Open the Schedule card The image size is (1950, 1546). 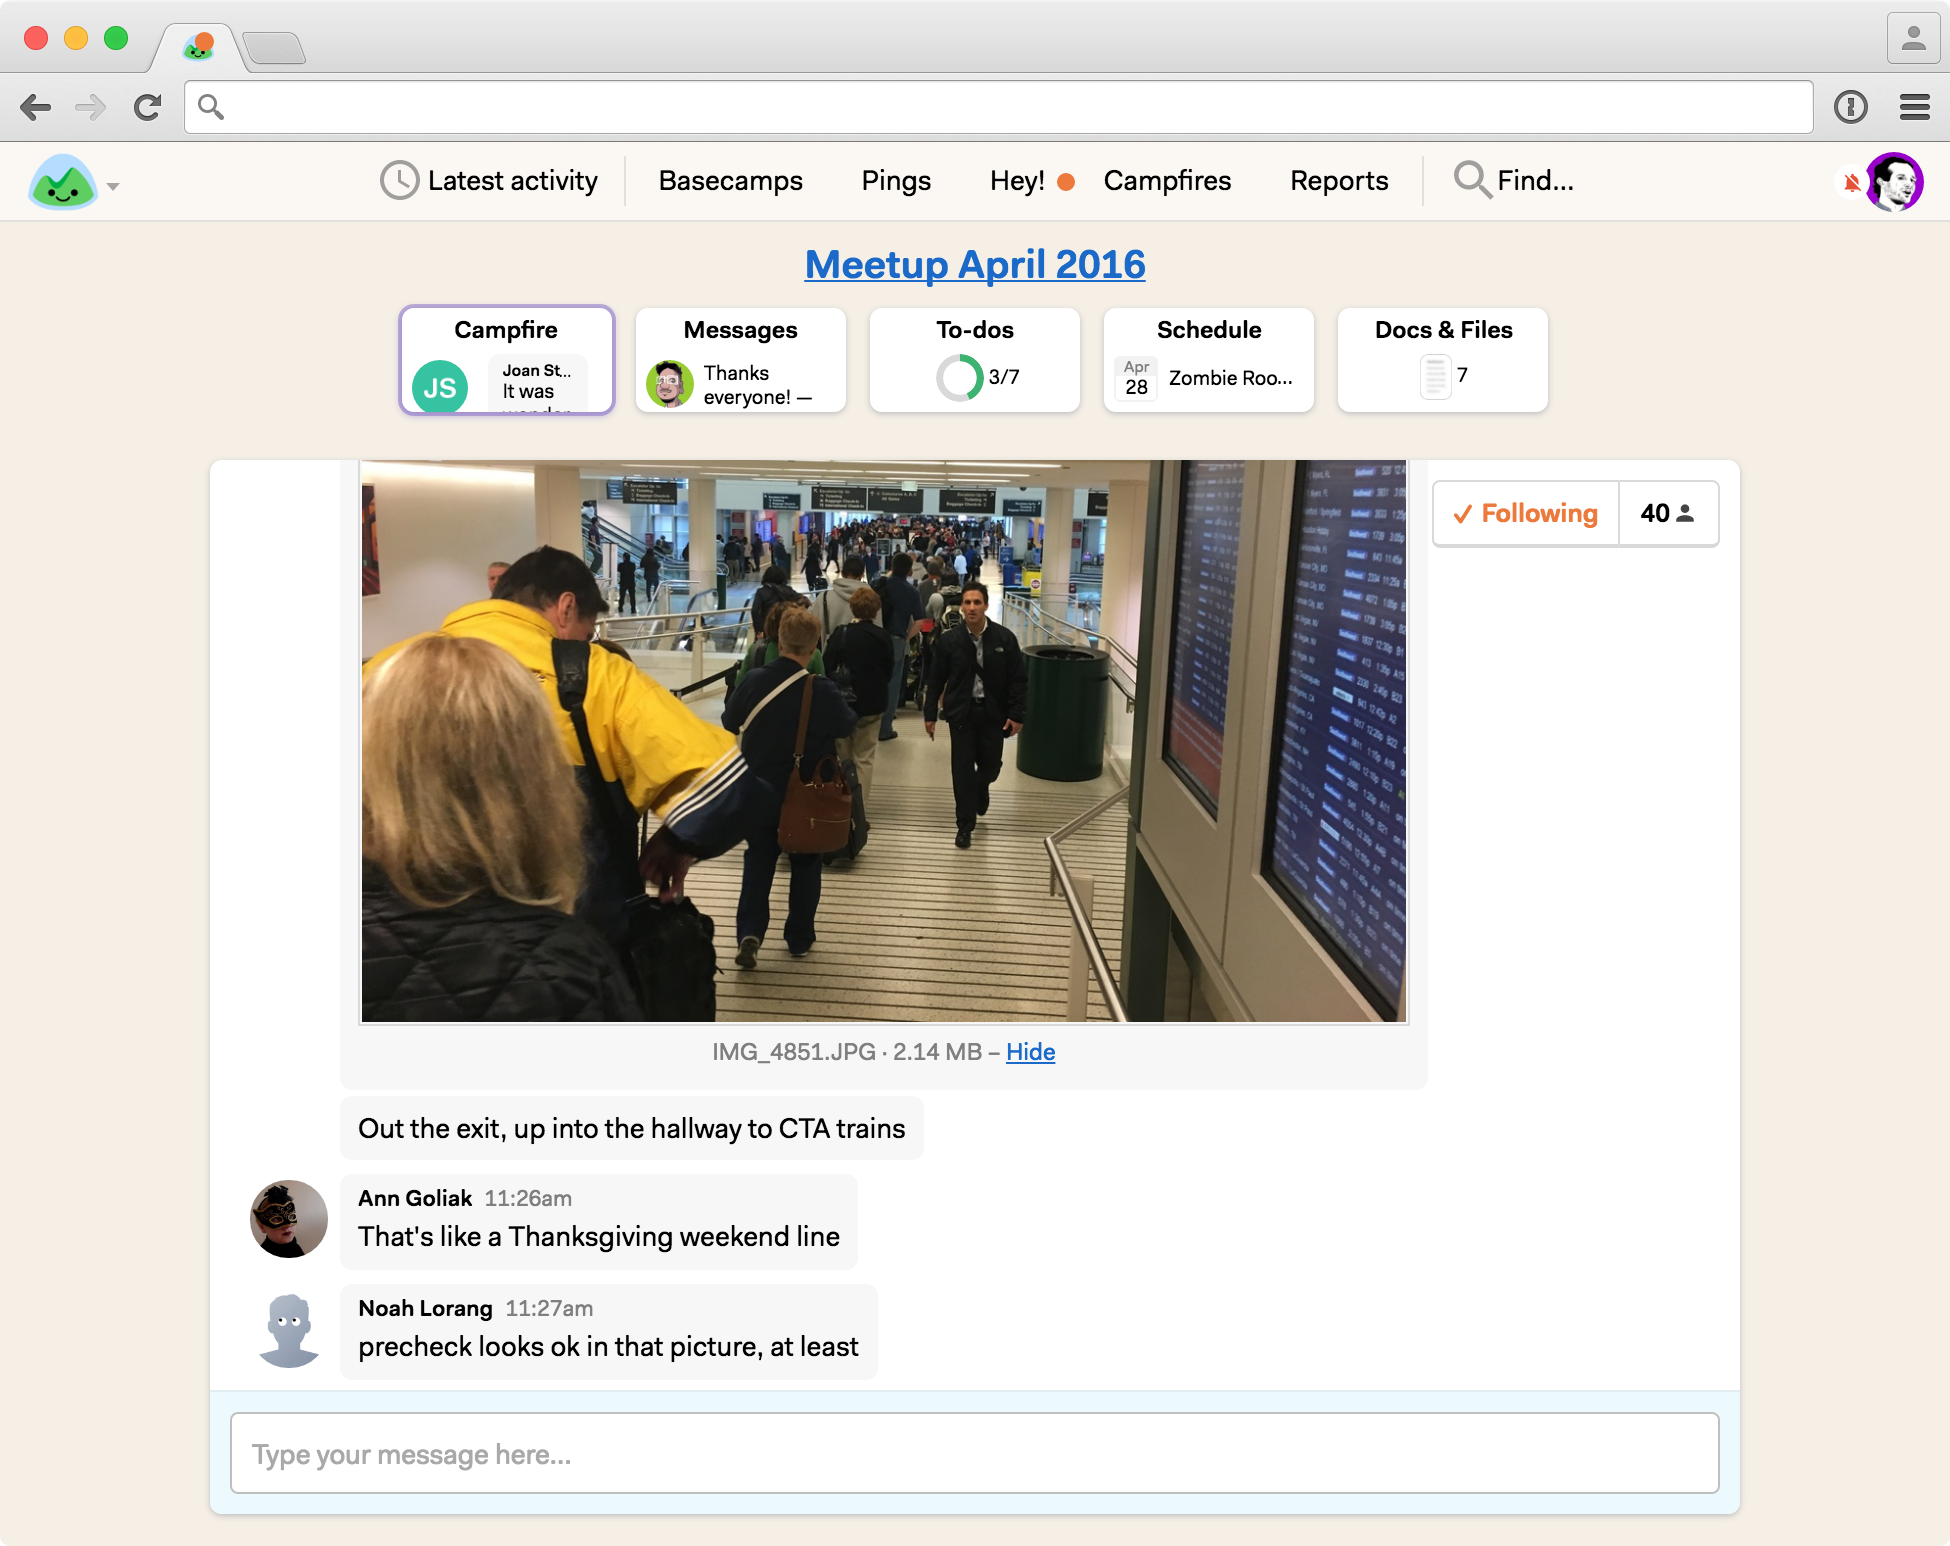coord(1209,360)
